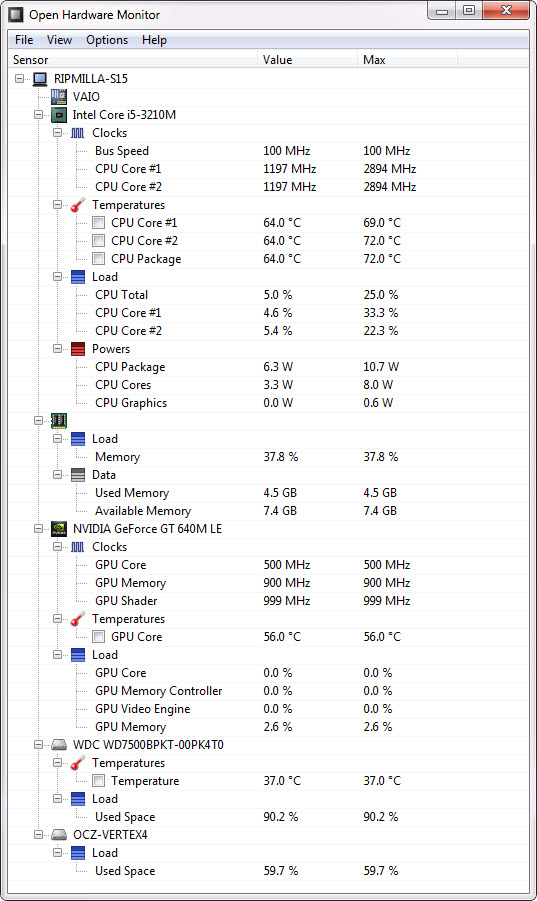
Task: Click the Max column header
Action: 407,60
